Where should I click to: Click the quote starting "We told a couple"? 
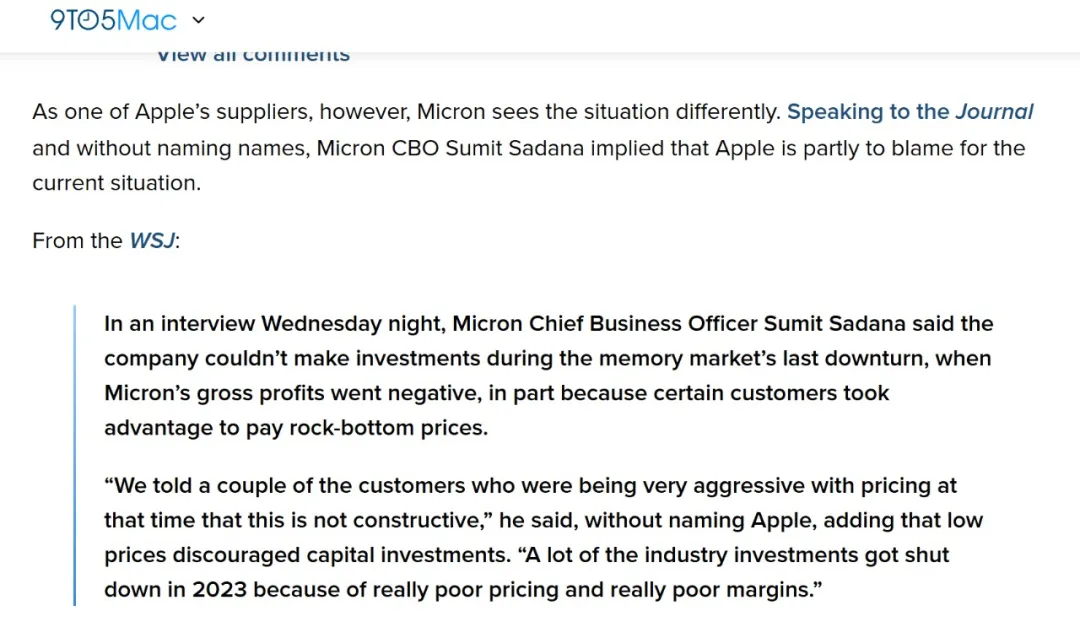click(543, 537)
